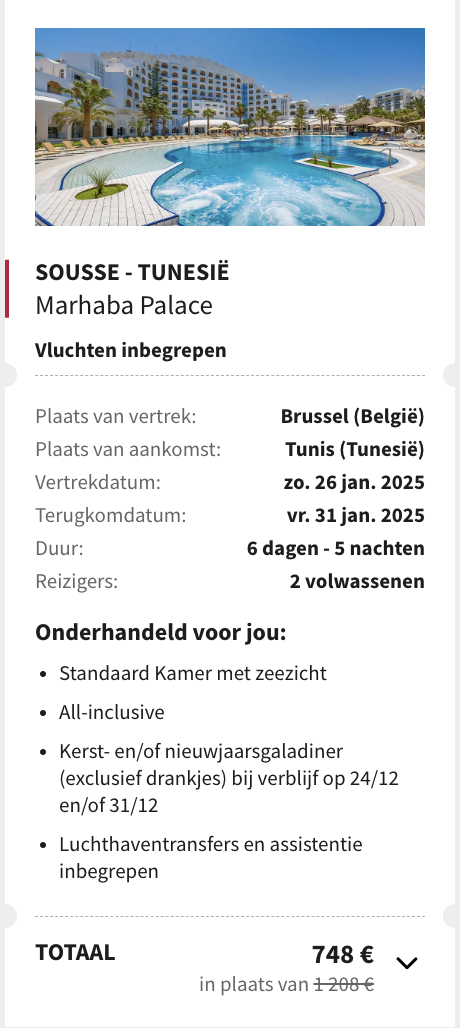Select the SOUSSE - TUNESIË heading

132,272
